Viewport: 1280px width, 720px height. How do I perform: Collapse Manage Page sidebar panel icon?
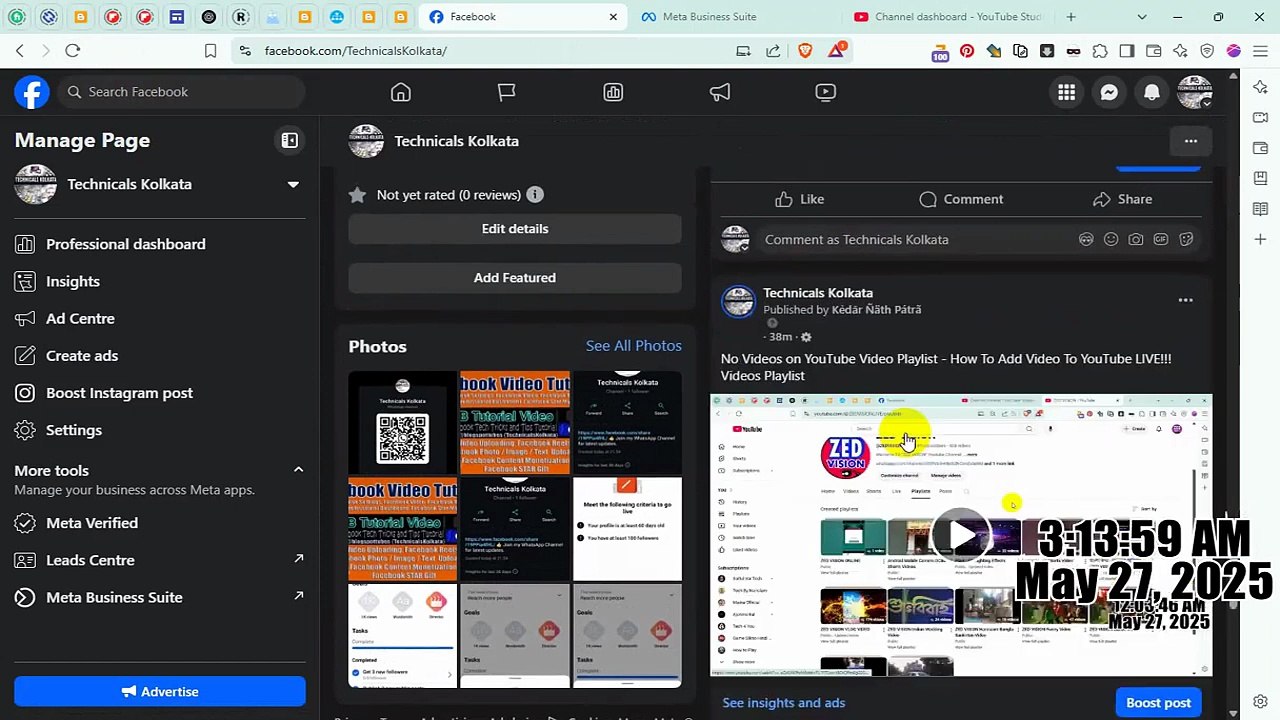point(290,141)
